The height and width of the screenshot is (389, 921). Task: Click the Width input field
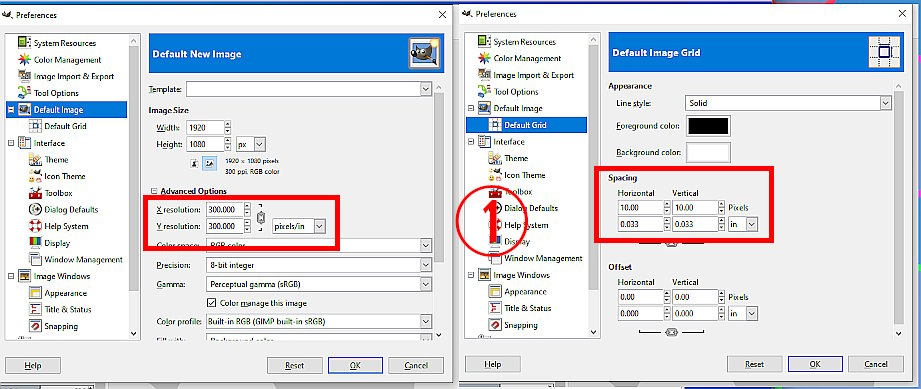click(x=205, y=128)
